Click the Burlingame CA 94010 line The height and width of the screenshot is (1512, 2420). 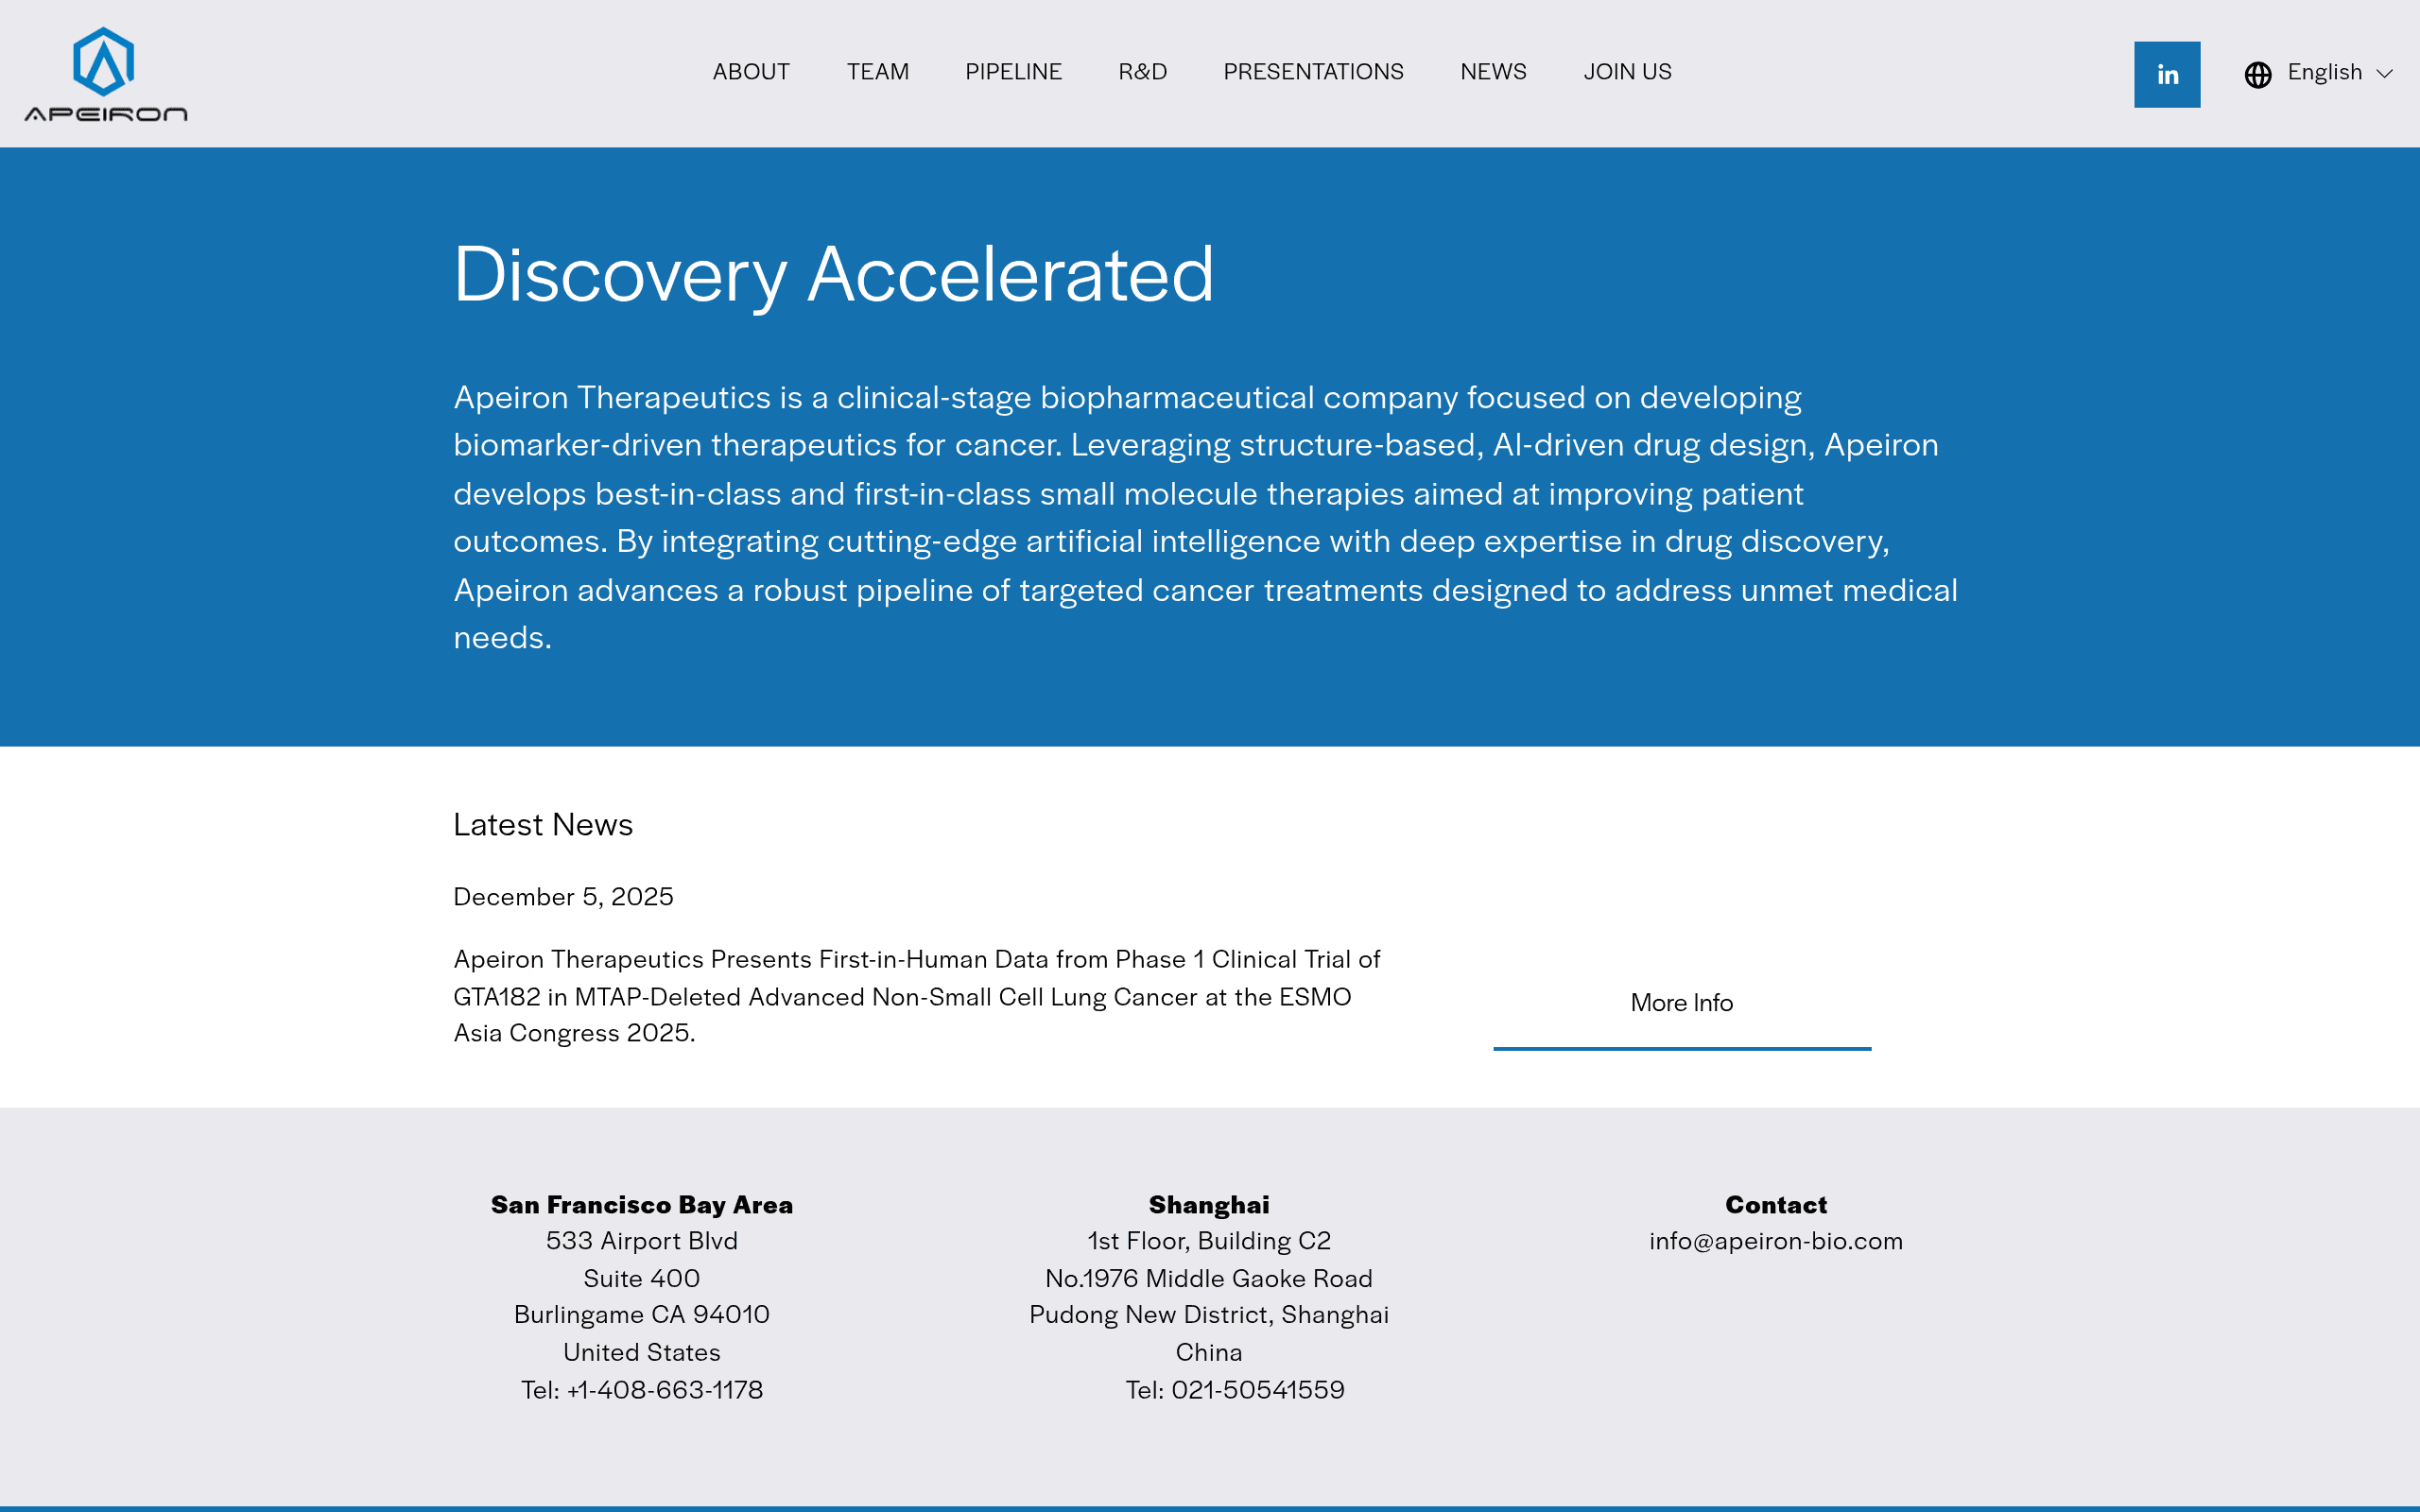642,1315
